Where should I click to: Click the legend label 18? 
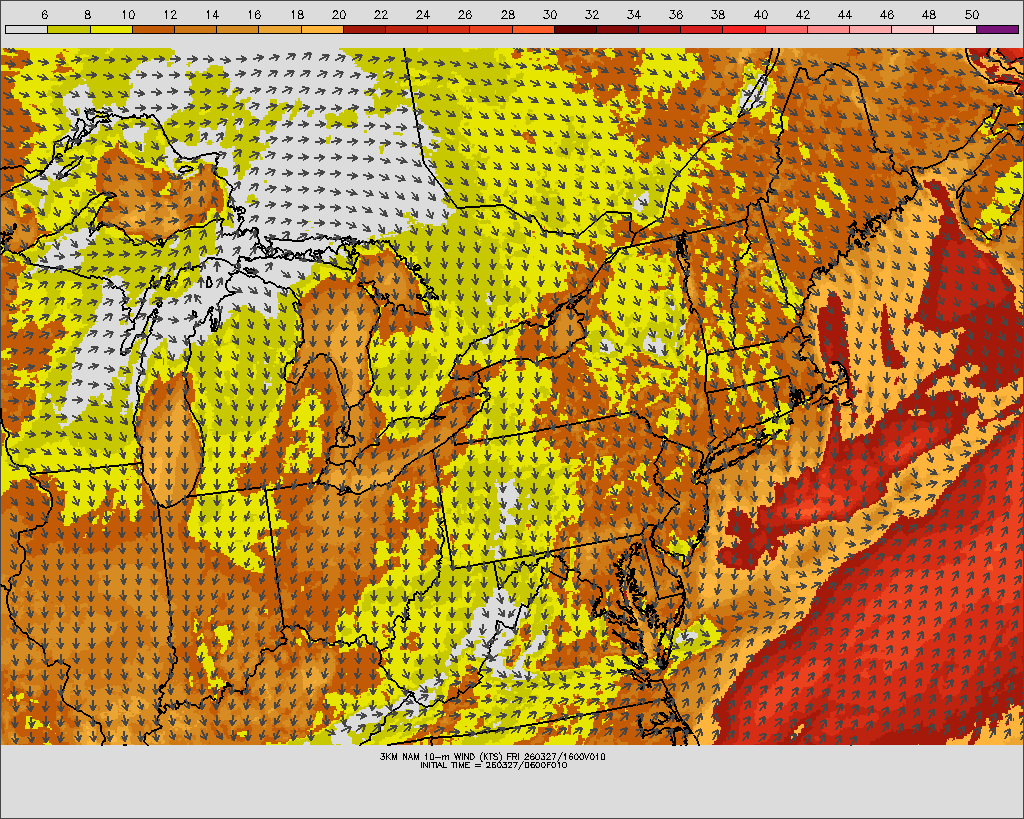point(296,14)
